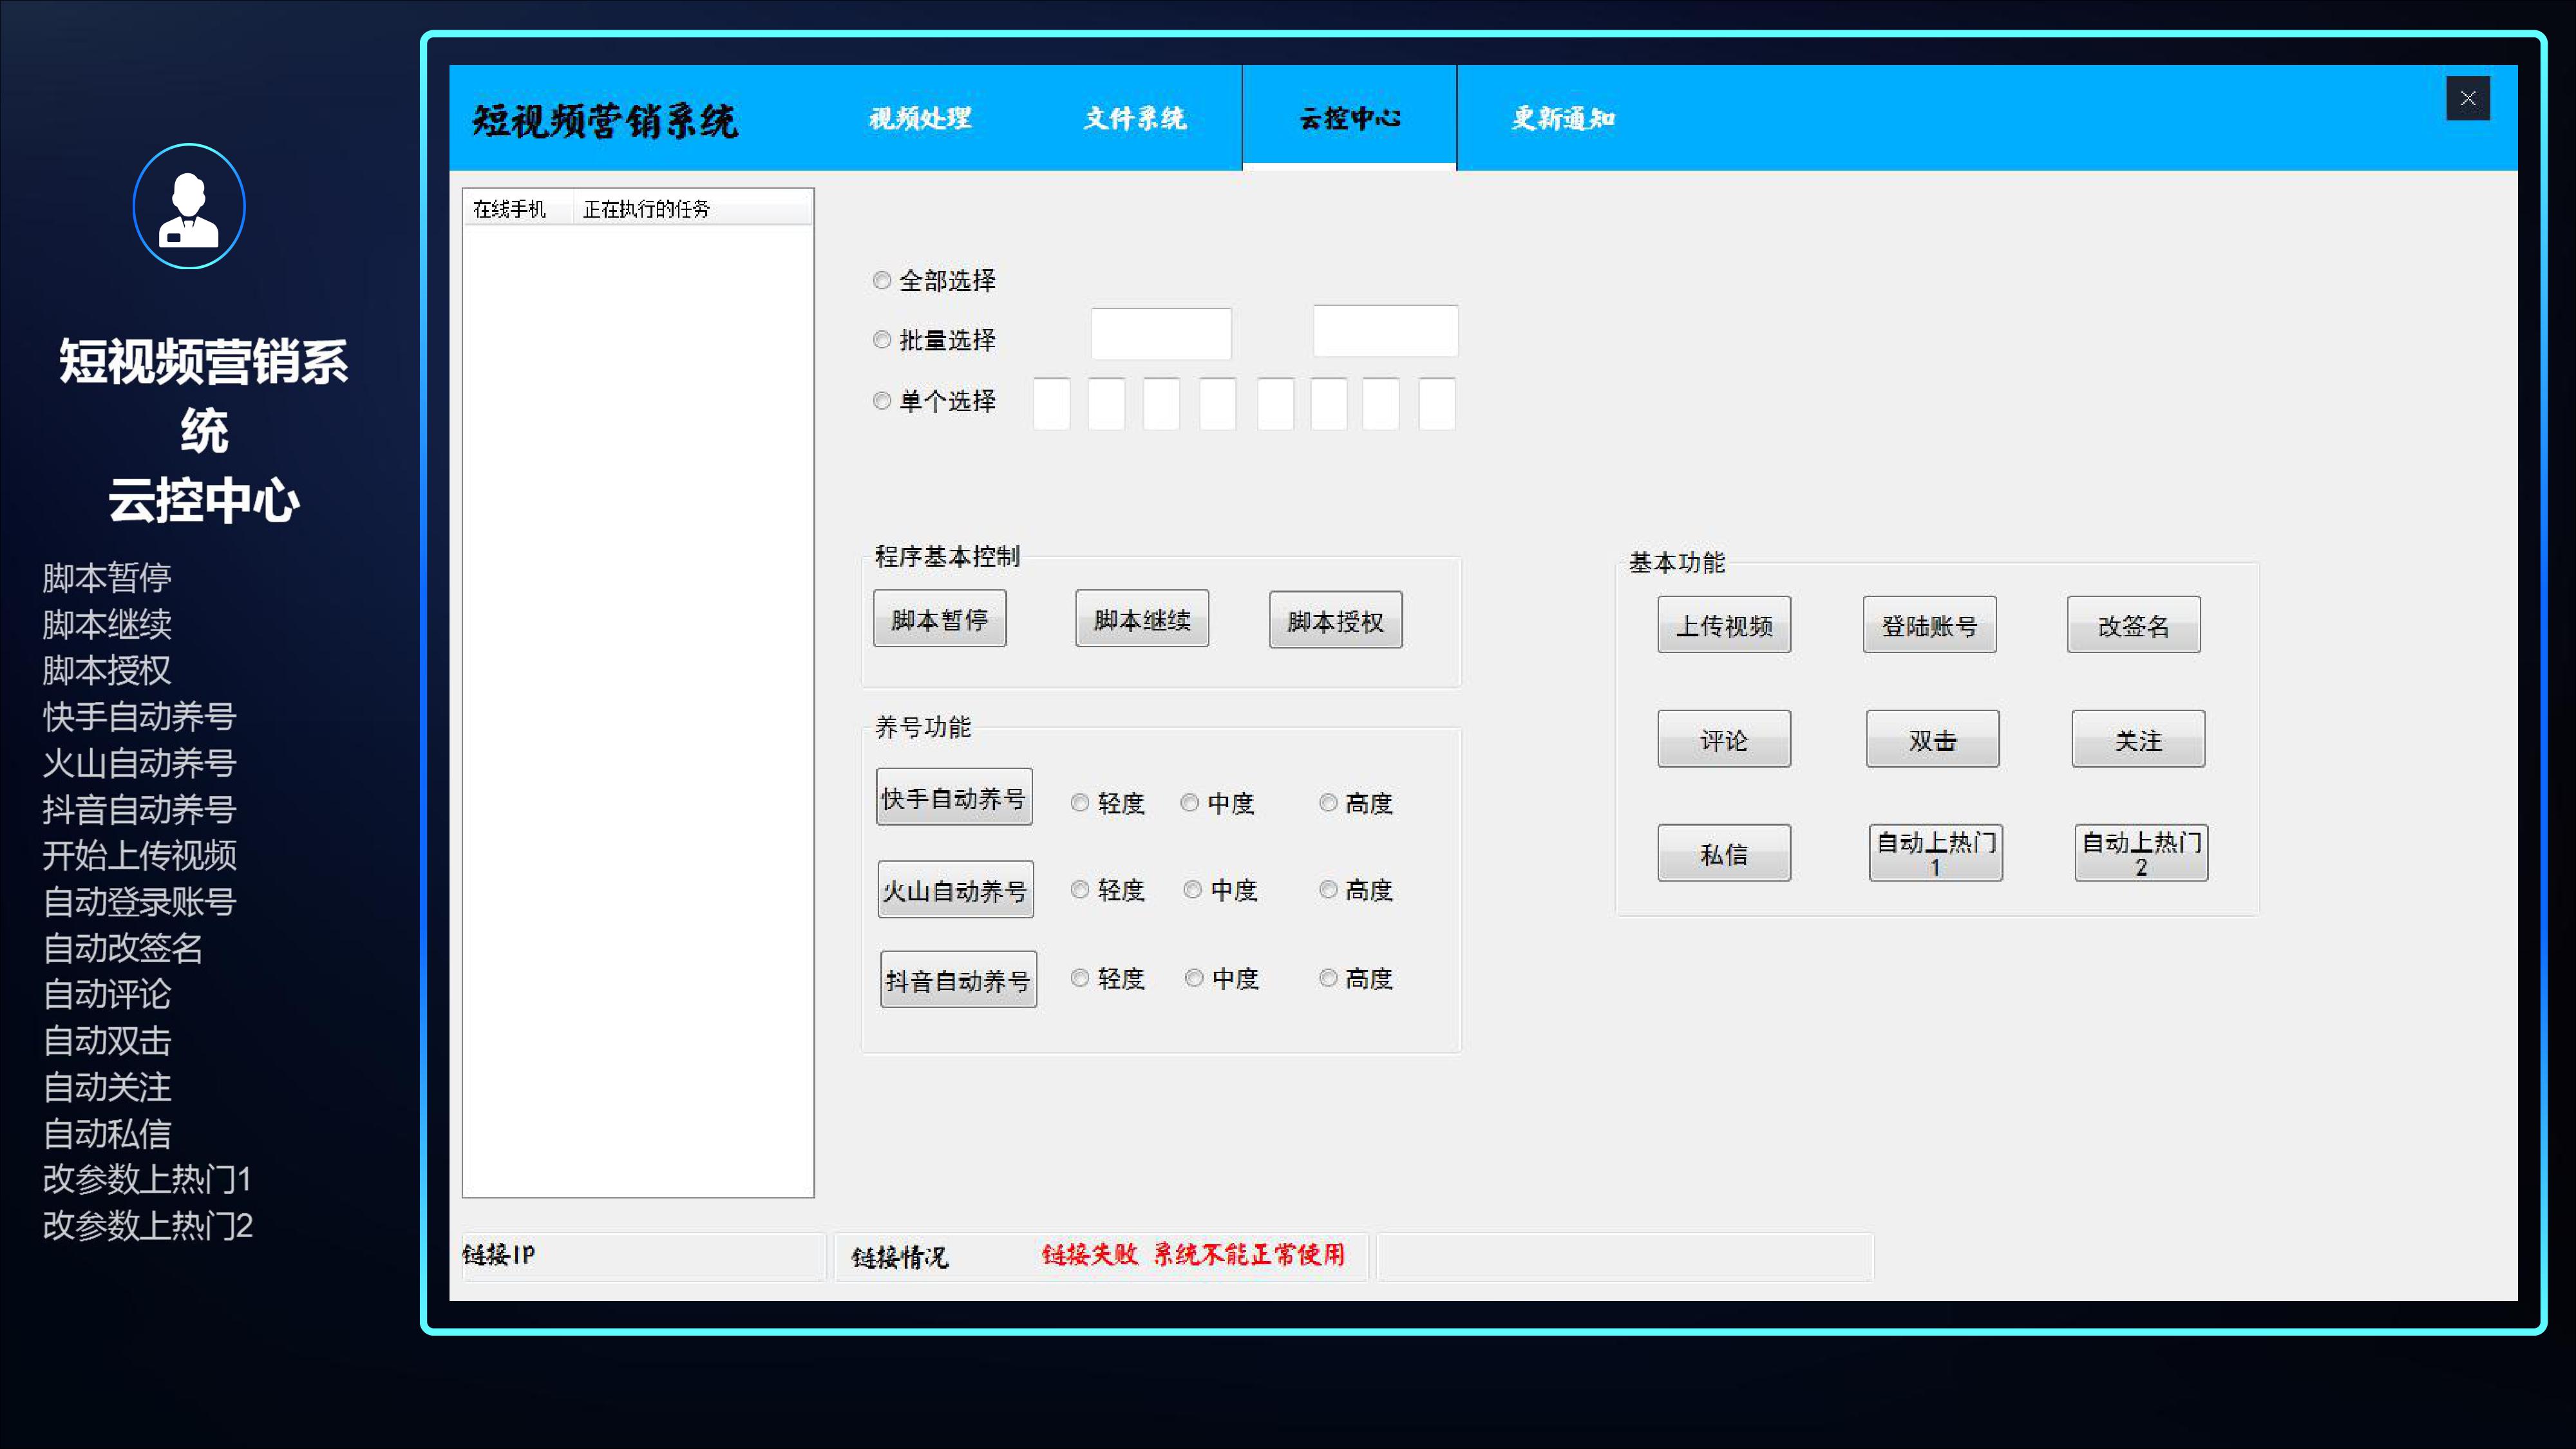Screen dimensions: 2576x1449
Task: Click the 在线手机 column header
Action: [x=517, y=208]
